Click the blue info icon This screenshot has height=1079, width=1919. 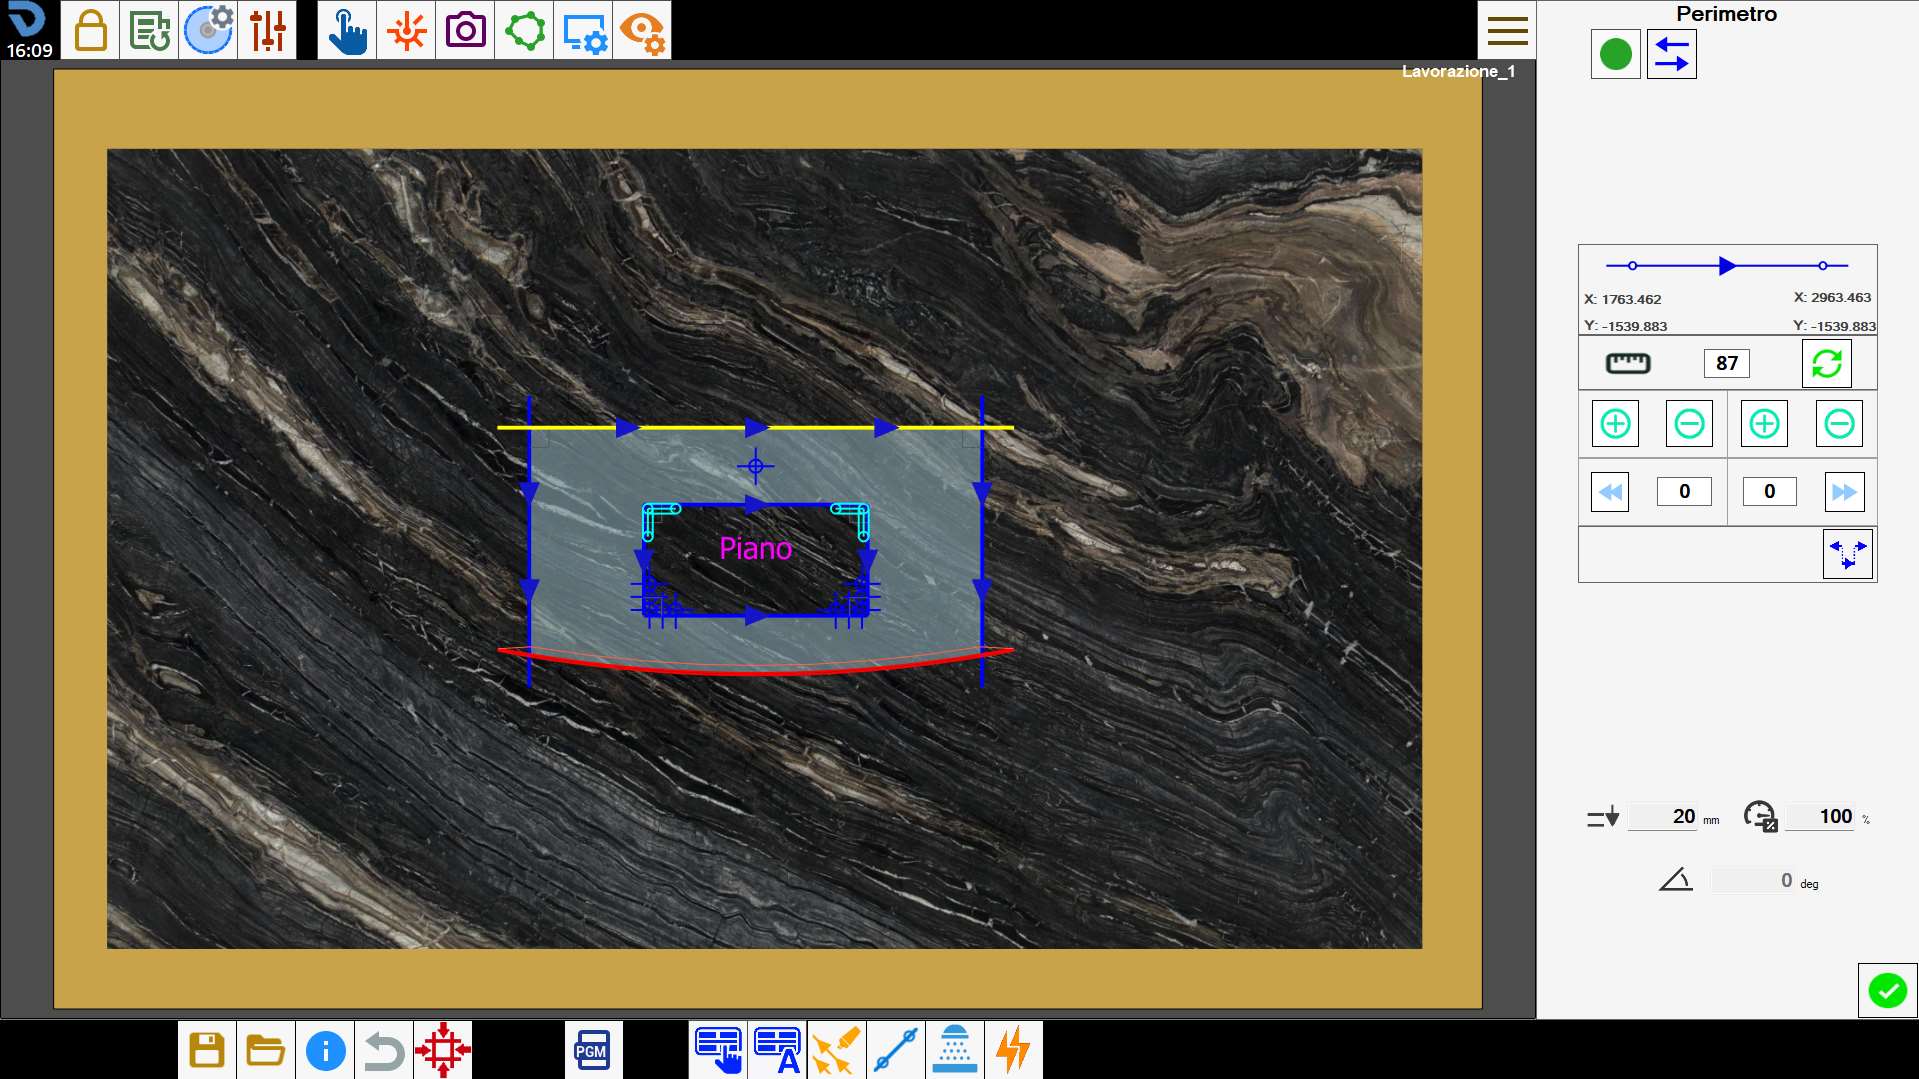tap(325, 1050)
